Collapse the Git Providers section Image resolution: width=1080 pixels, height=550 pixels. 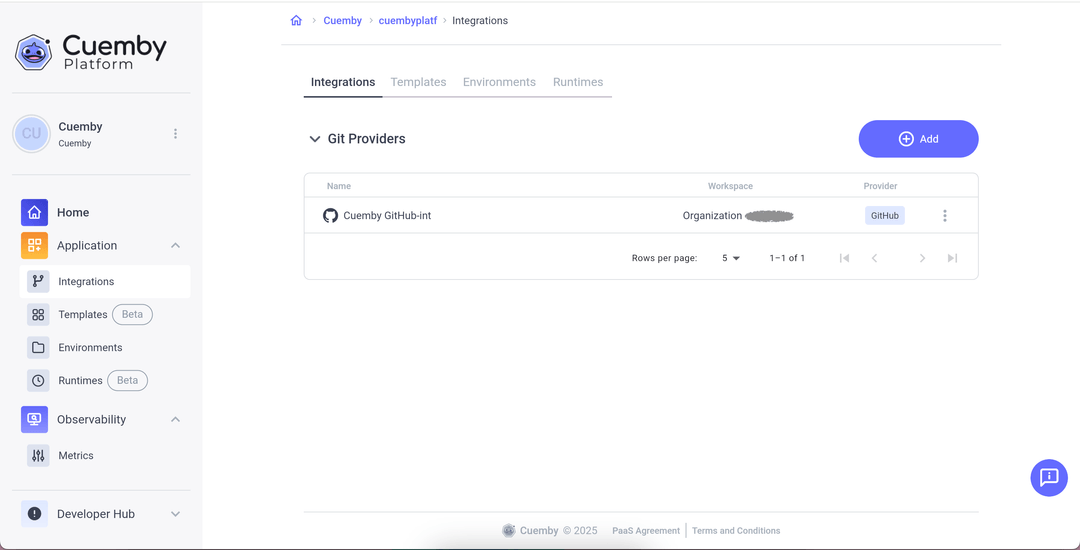(315, 139)
